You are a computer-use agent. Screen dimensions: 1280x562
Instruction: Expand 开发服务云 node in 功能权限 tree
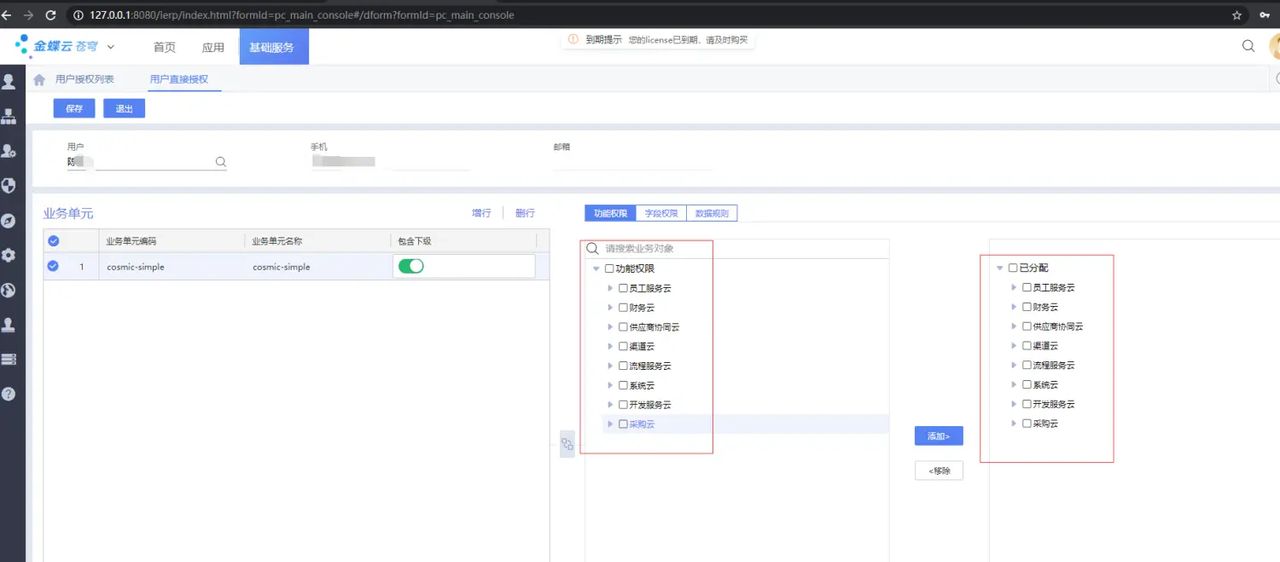610,405
